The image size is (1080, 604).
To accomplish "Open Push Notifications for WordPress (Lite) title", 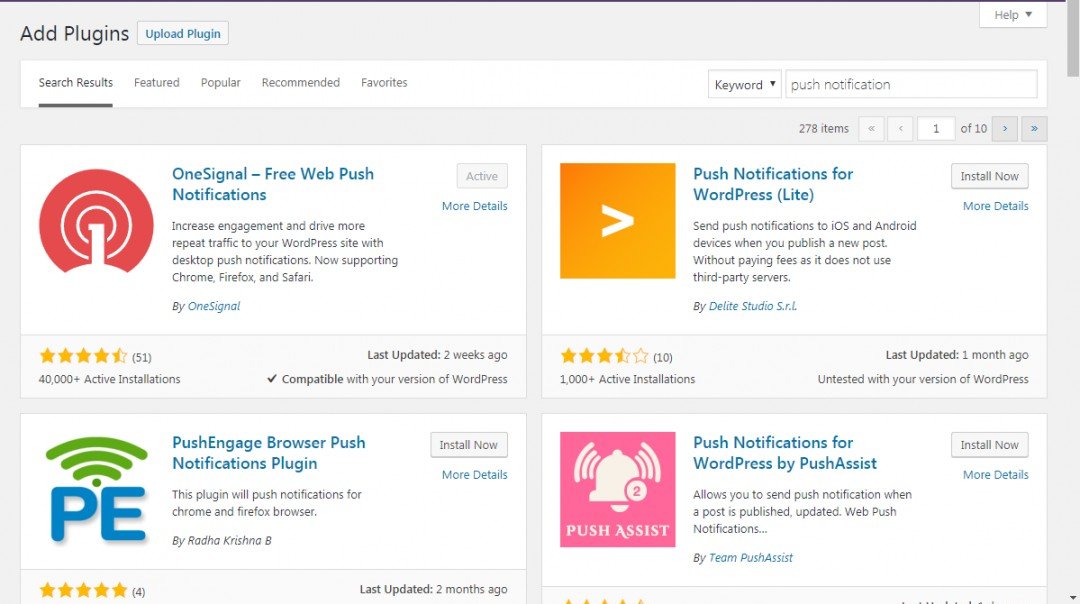I will tap(773, 184).
